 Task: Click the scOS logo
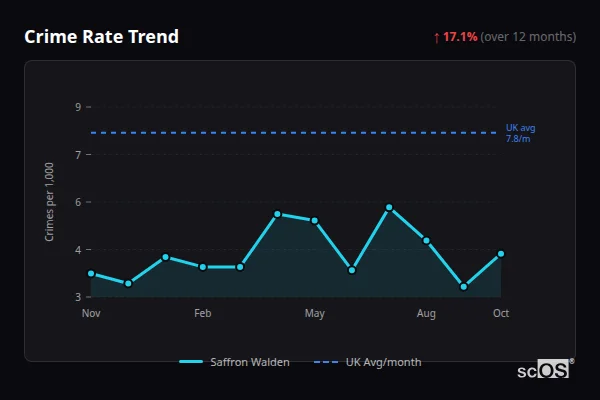click(x=546, y=369)
